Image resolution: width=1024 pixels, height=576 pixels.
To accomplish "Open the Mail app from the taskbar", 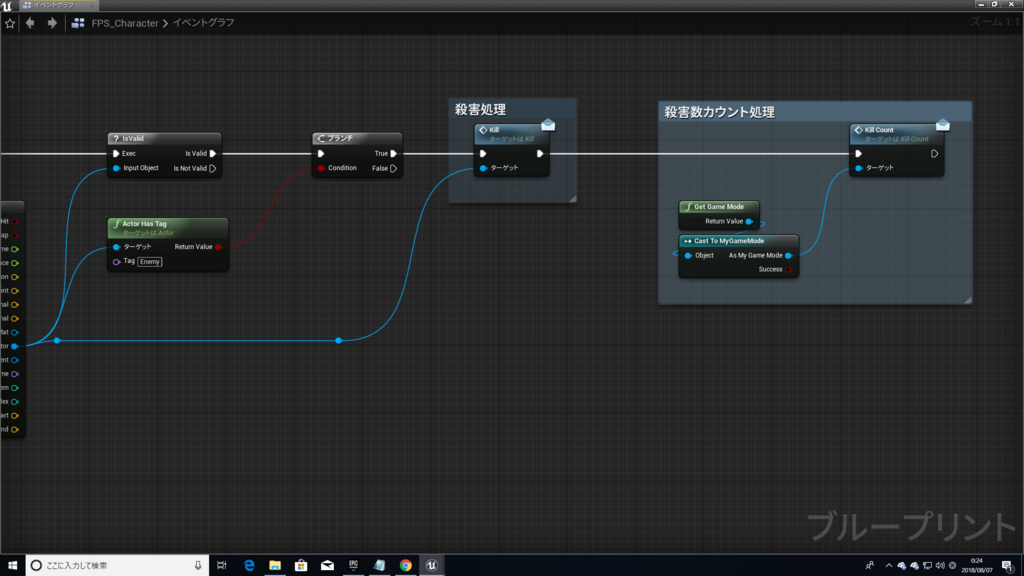I will coord(327,566).
